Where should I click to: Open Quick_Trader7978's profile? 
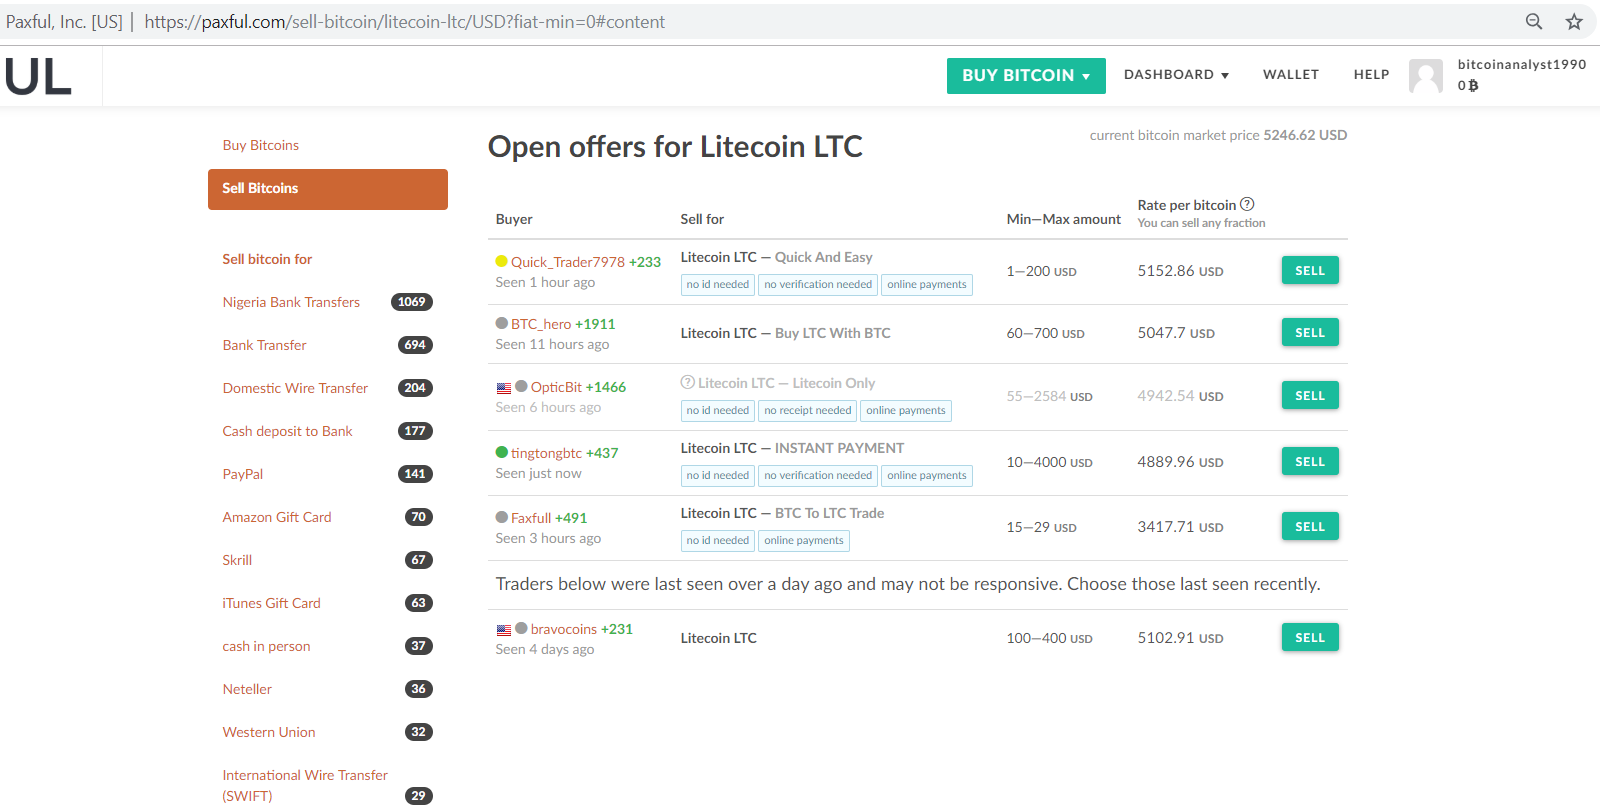[567, 262]
